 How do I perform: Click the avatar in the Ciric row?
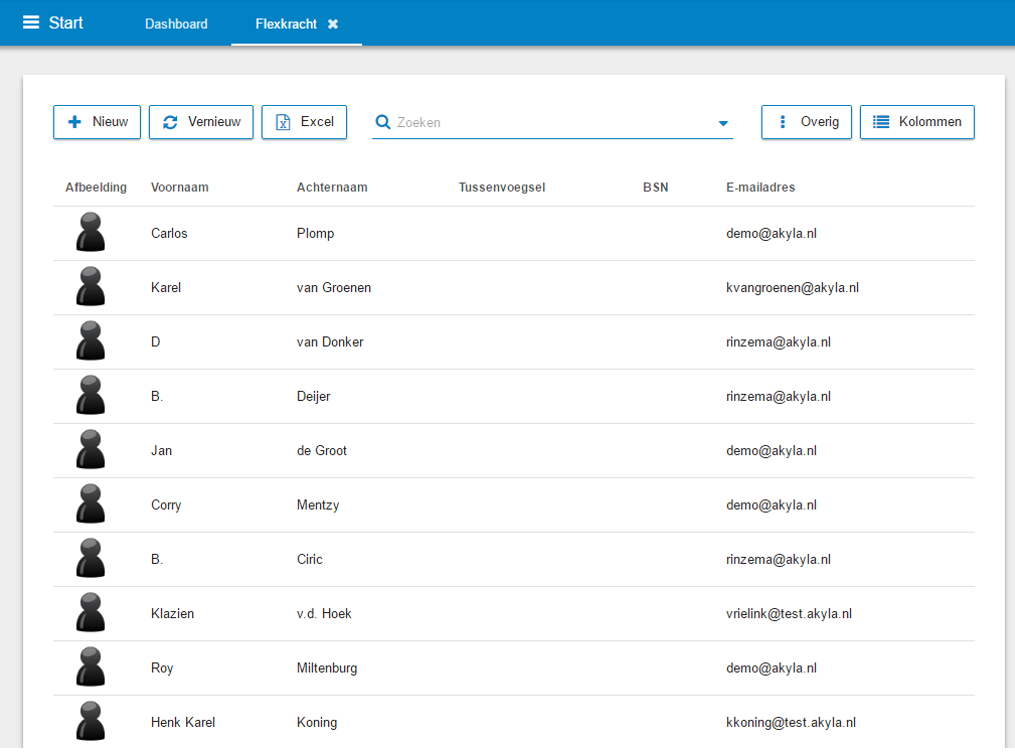click(x=91, y=558)
